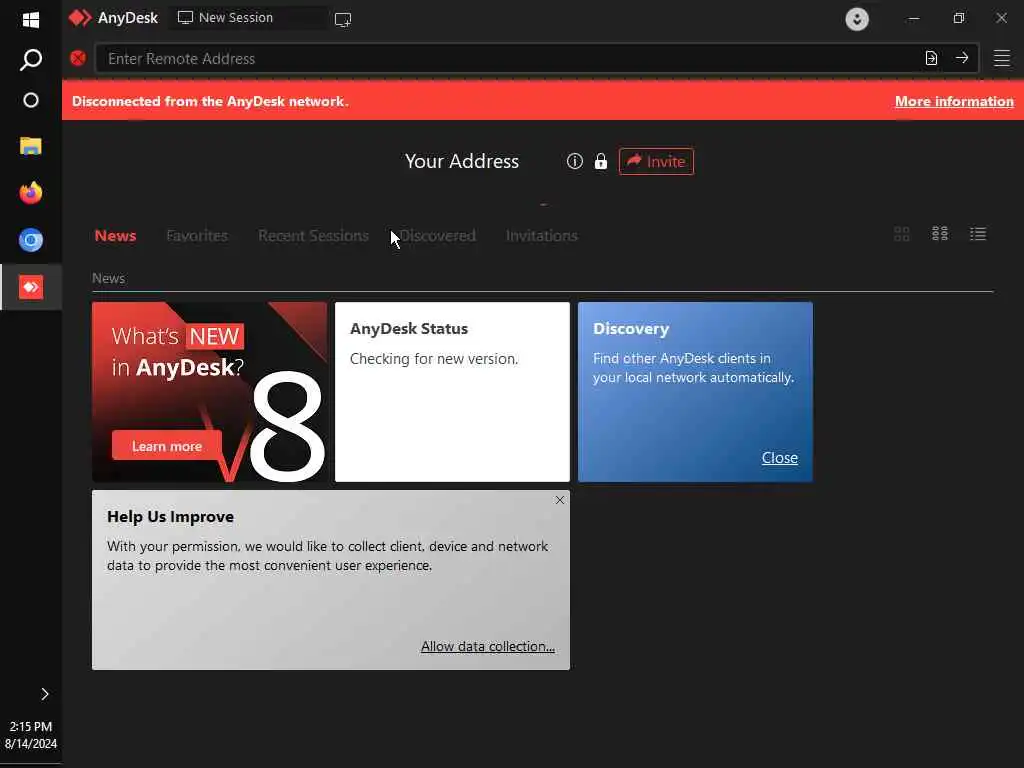Open the hamburger main menu

point(1002,58)
